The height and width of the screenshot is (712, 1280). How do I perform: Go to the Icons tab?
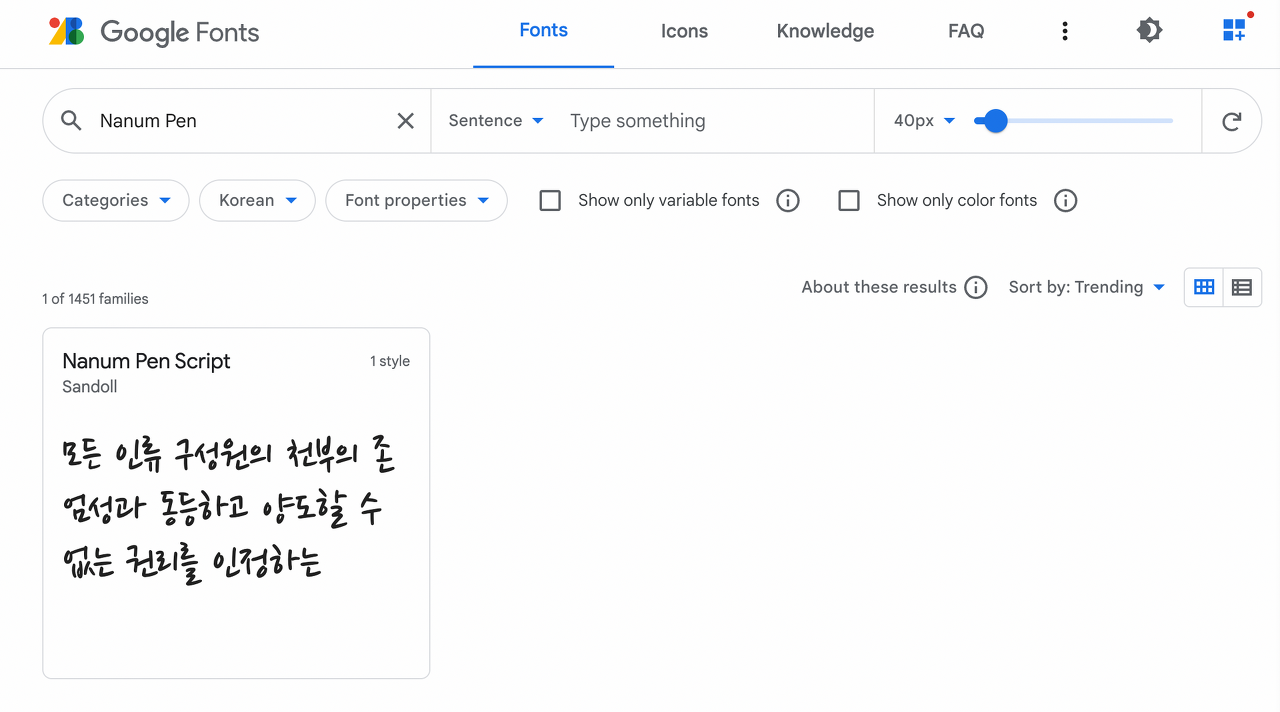(684, 31)
